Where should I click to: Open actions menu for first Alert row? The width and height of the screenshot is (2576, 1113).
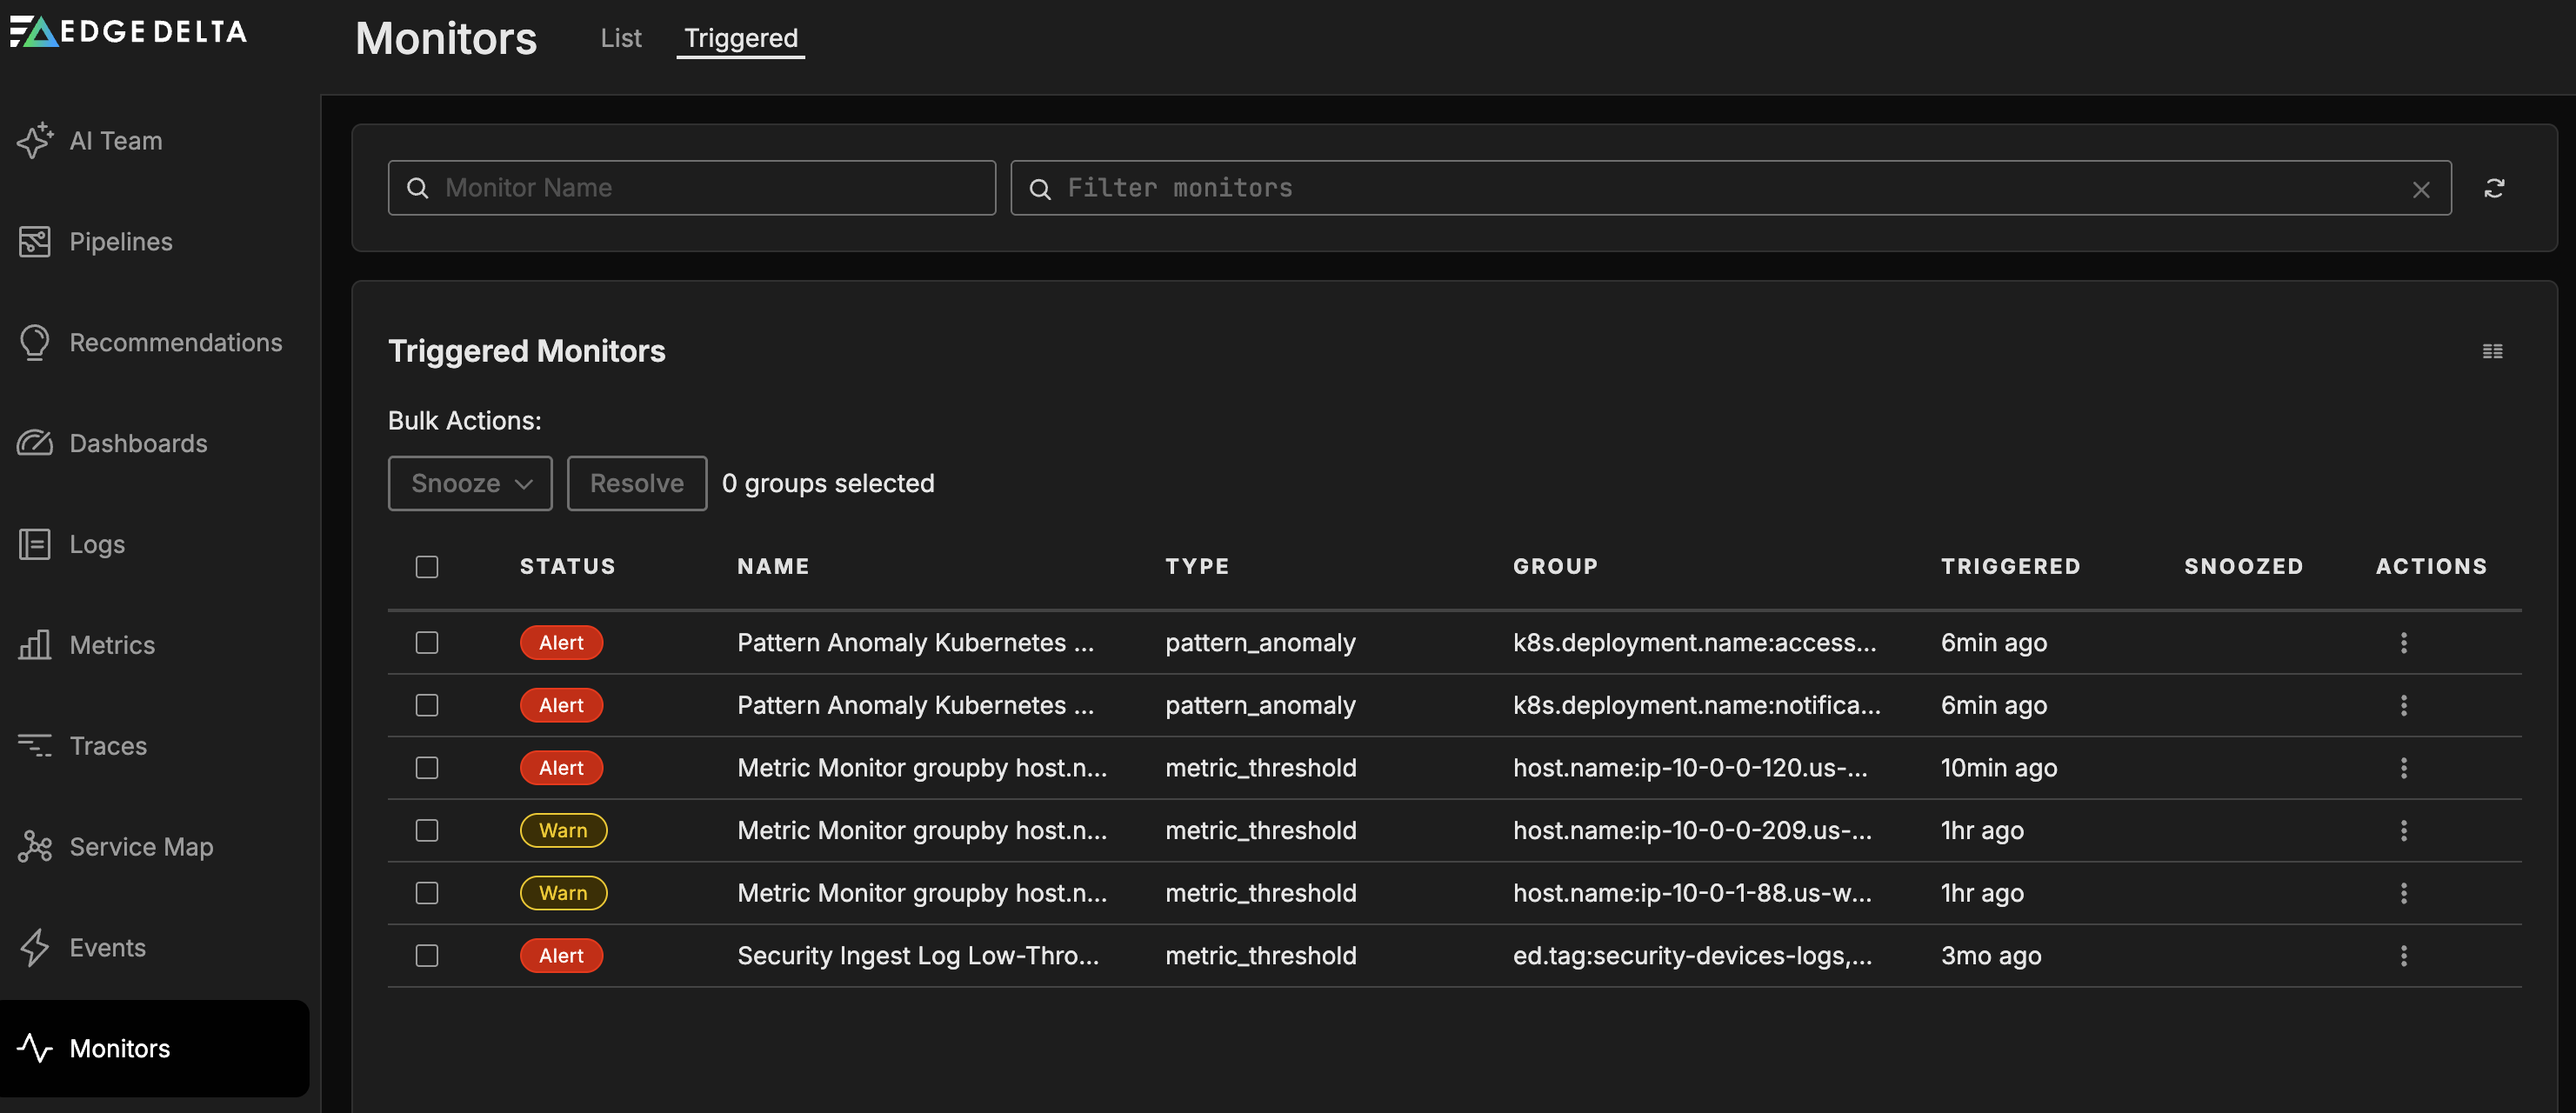(x=2404, y=643)
